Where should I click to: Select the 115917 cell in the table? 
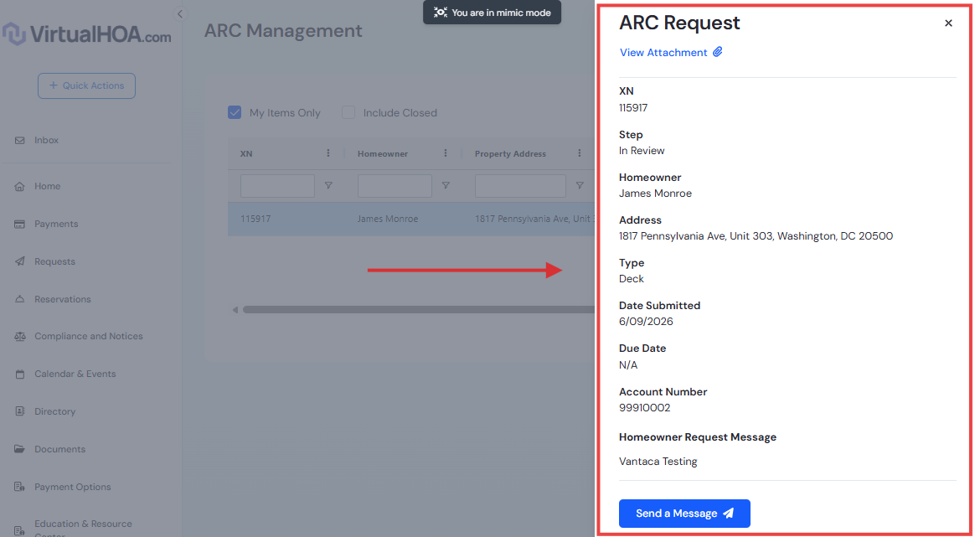[256, 219]
